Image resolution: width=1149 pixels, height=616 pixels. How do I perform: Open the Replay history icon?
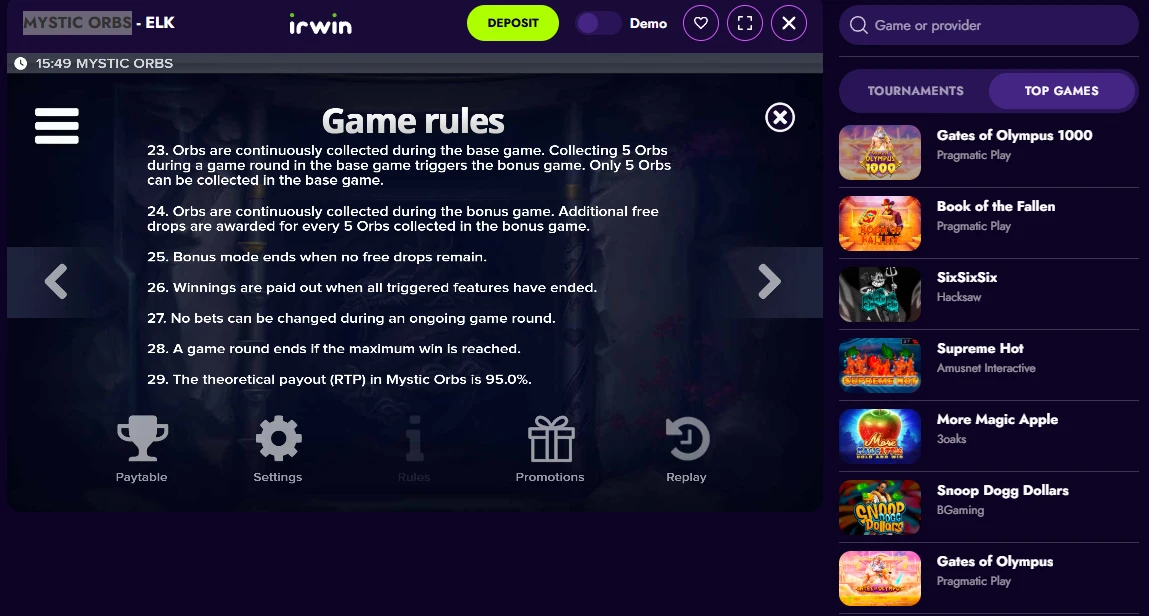click(x=687, y=439)
